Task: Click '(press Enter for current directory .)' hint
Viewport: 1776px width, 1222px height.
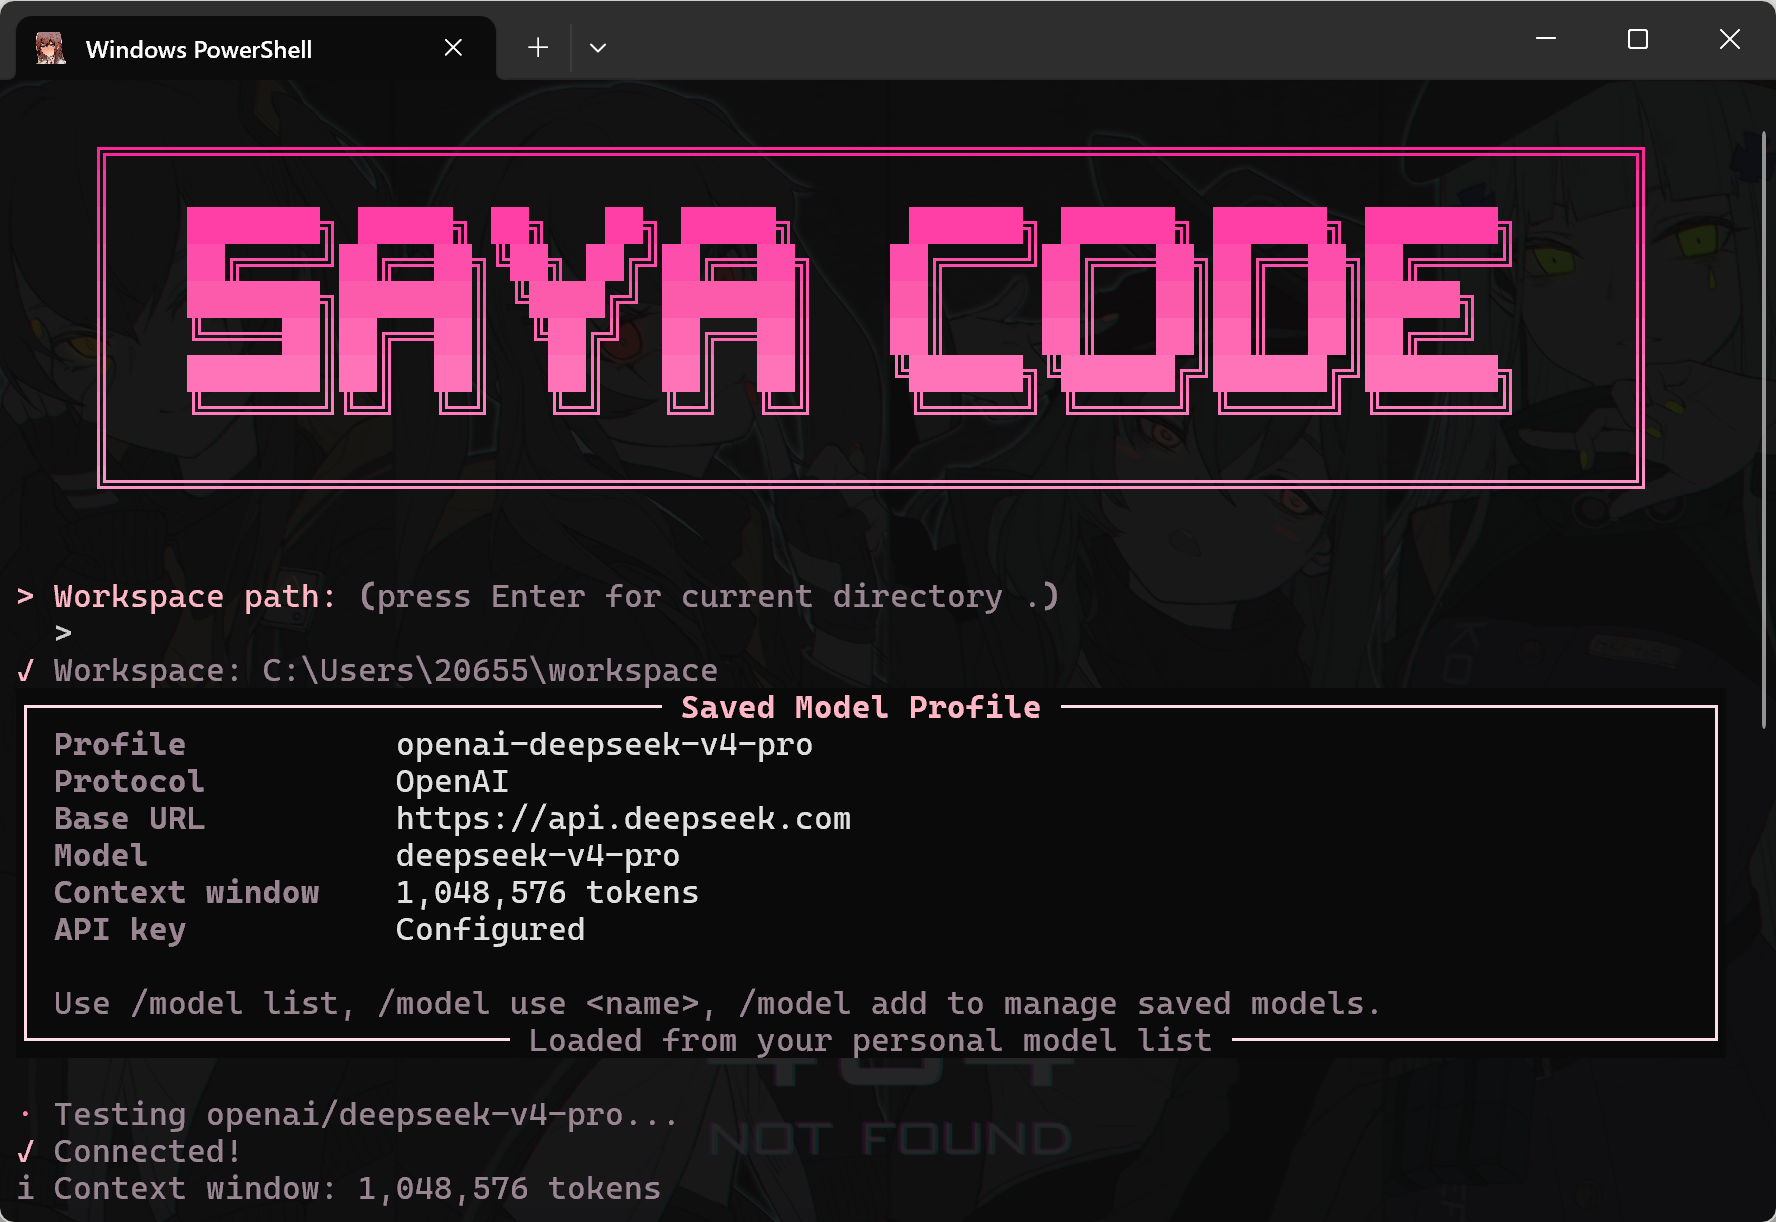Action: 709,597
